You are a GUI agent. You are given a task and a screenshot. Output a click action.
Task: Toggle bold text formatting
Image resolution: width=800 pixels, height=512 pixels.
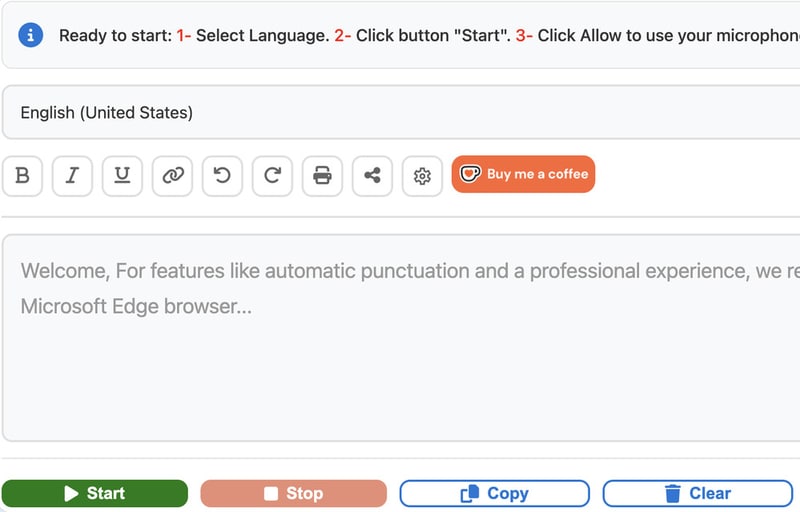[x=22, y=176]
